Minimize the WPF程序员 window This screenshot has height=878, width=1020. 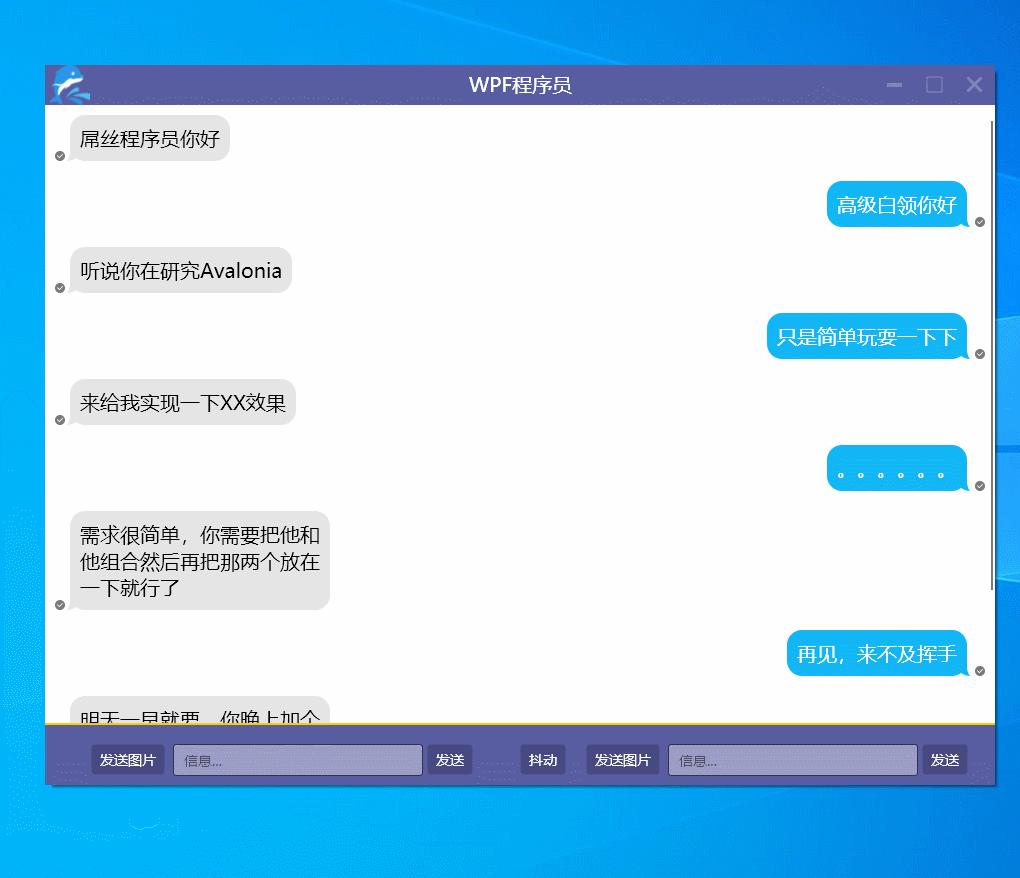click(x=894, y=85)
